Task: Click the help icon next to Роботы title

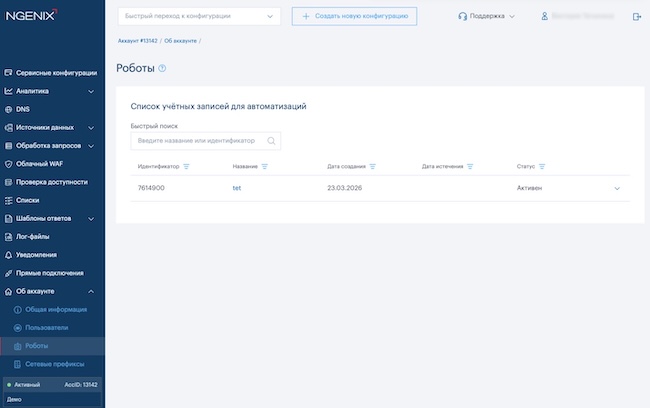Action: [x=162, y=68]
